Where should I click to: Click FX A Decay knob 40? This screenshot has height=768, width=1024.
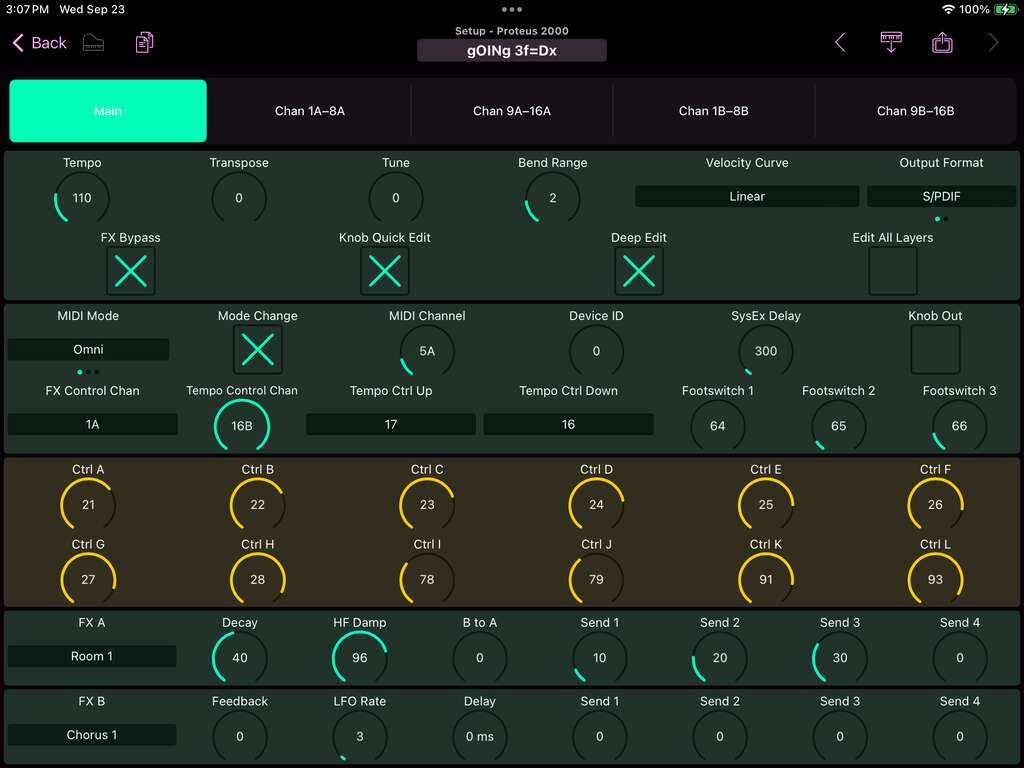click(240, 658)
